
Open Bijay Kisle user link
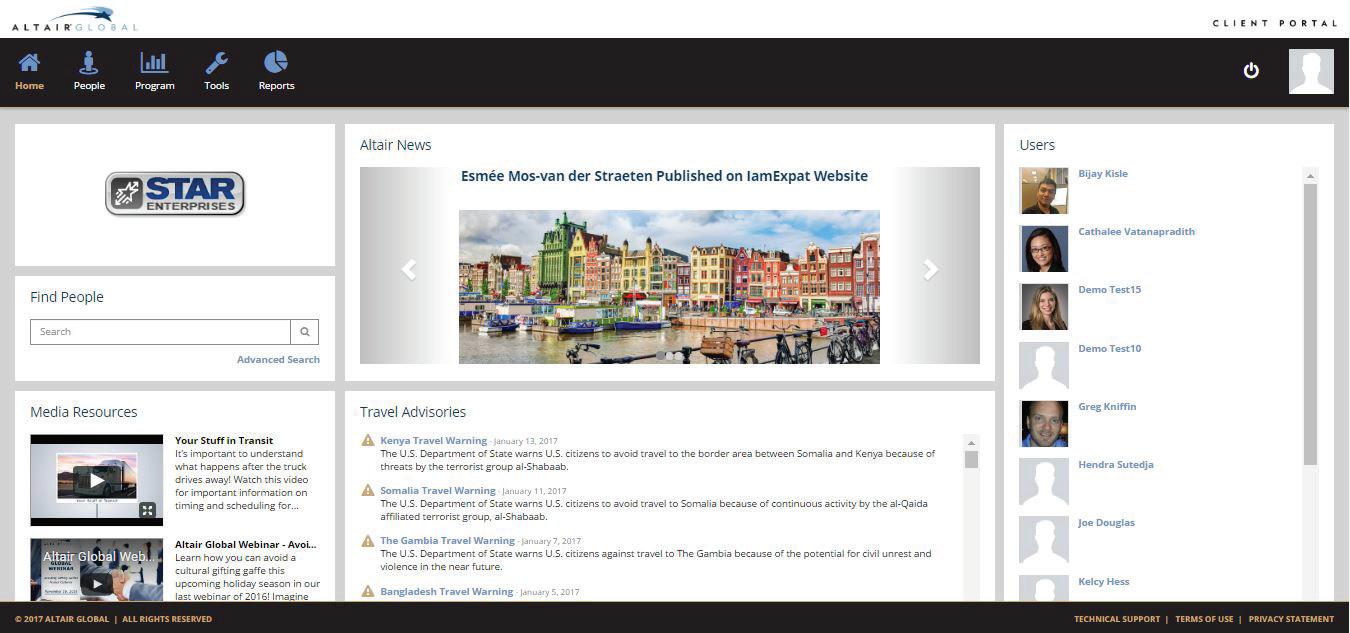pos(1103,174)
